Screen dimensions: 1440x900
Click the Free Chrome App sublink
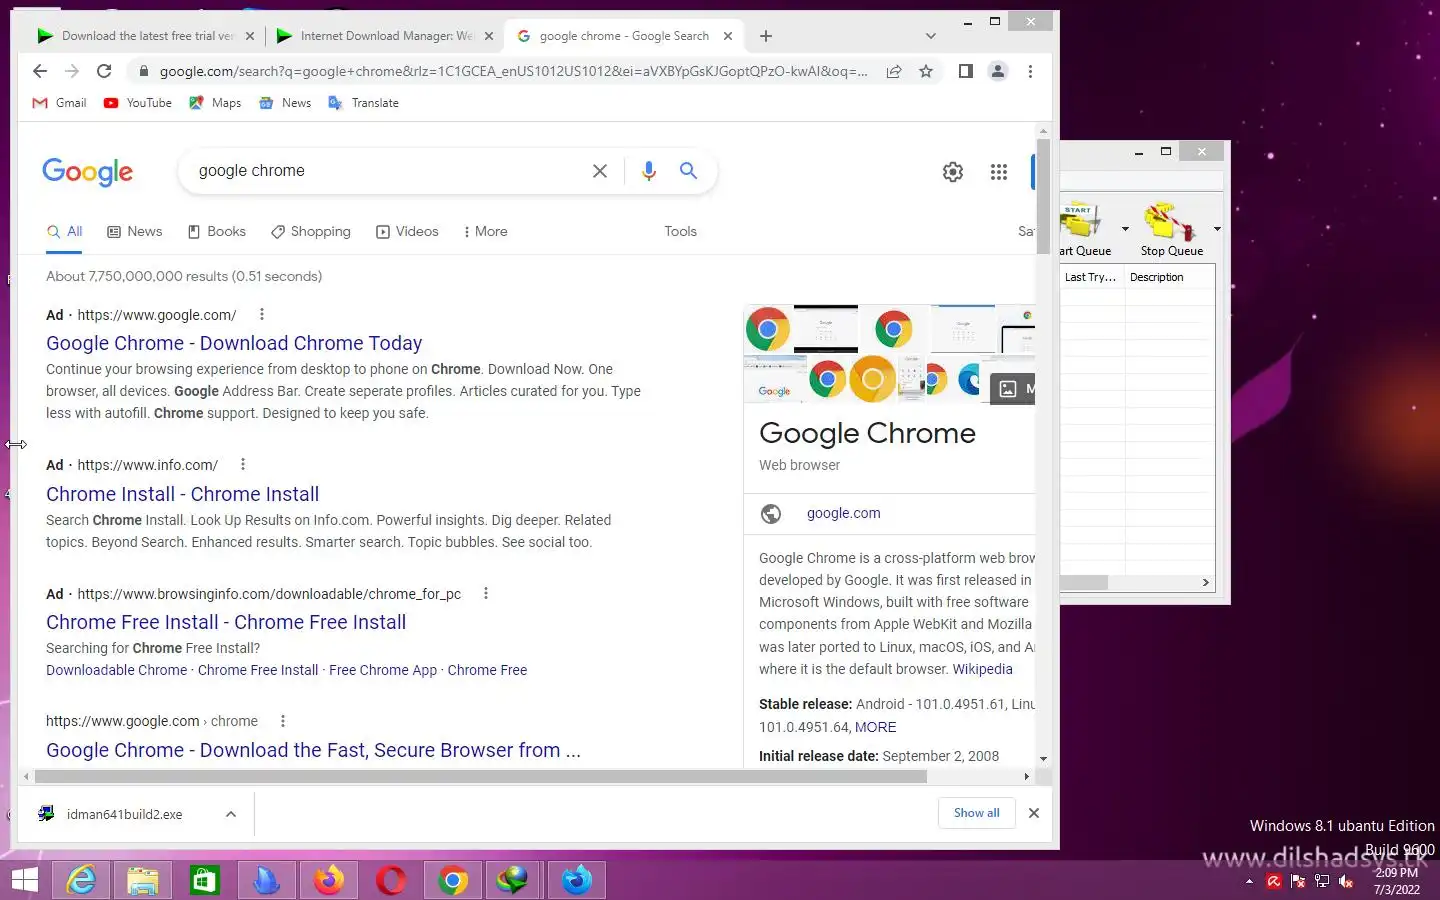383,670
